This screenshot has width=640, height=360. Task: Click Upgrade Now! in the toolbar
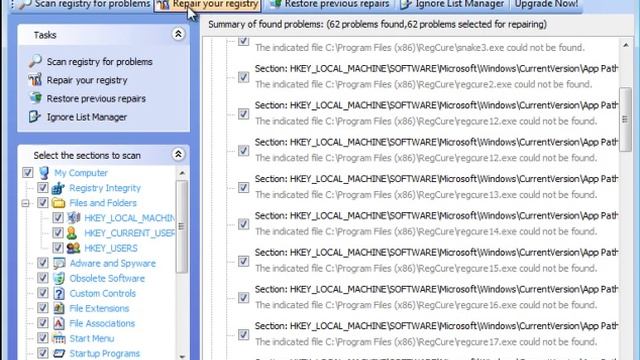pyautogui.click(x=546, y=5)
